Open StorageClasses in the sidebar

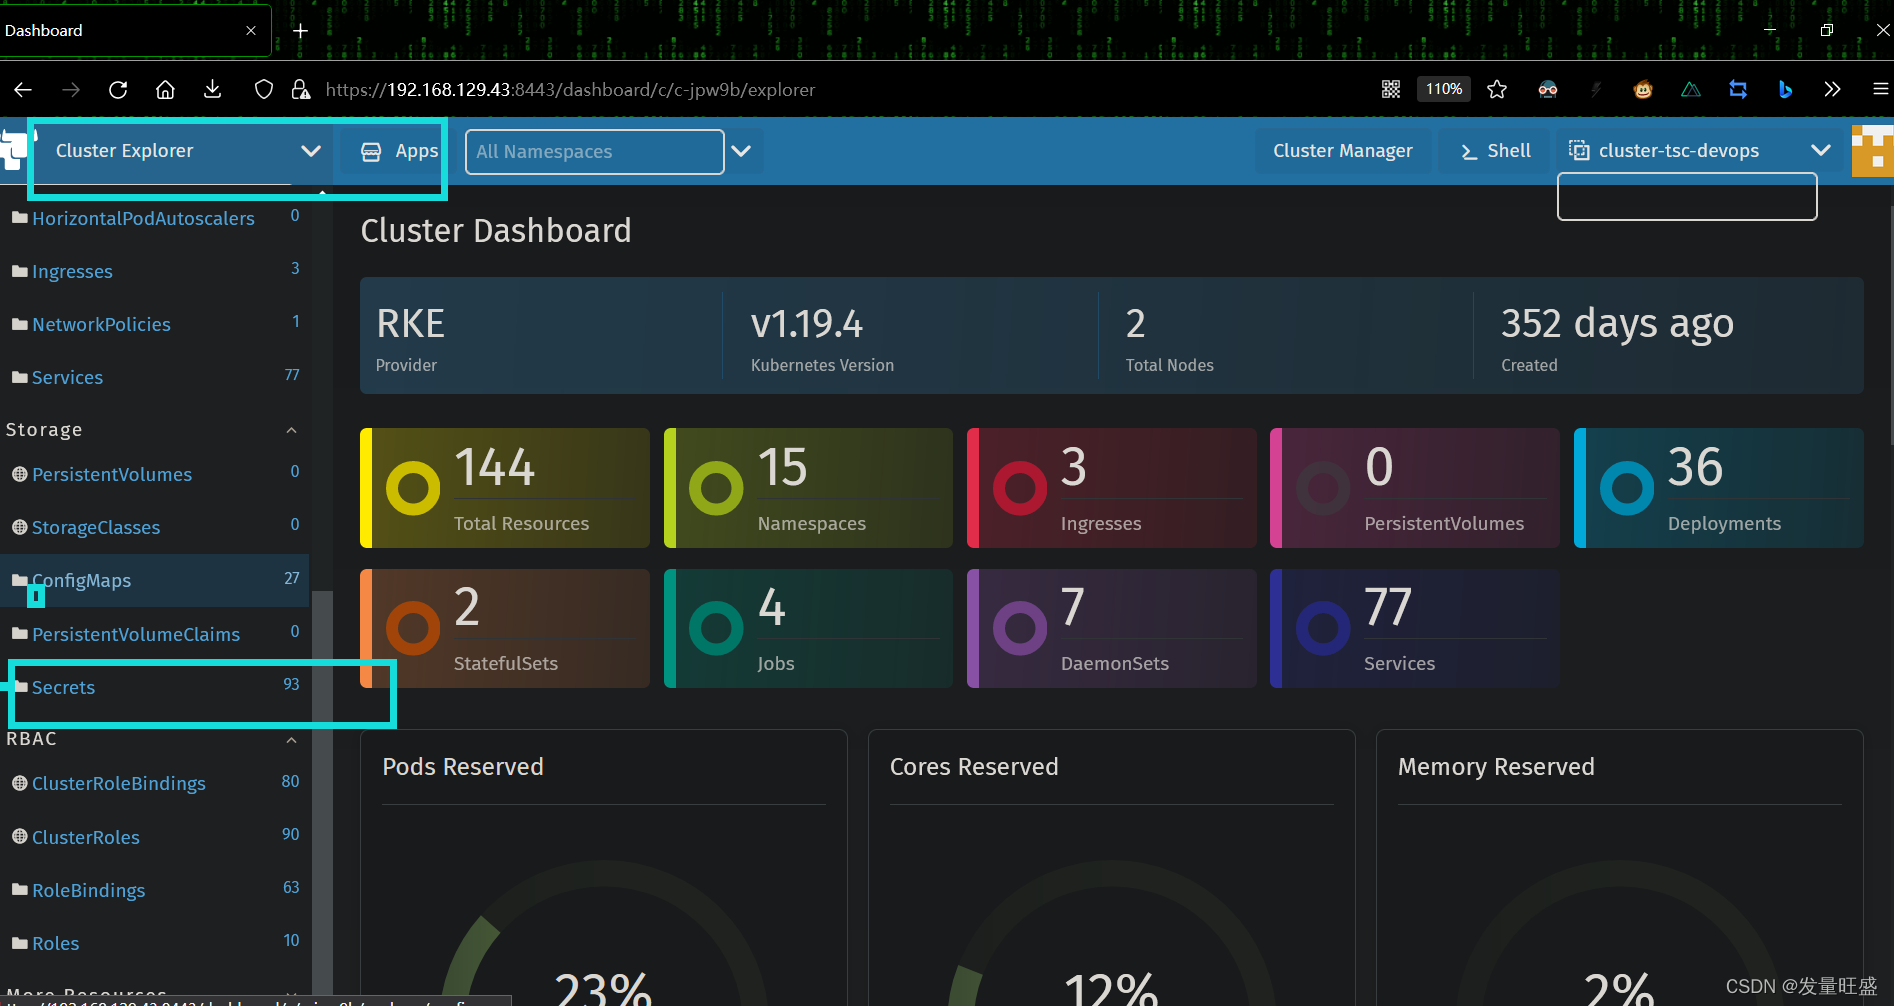tap(96, 527)
